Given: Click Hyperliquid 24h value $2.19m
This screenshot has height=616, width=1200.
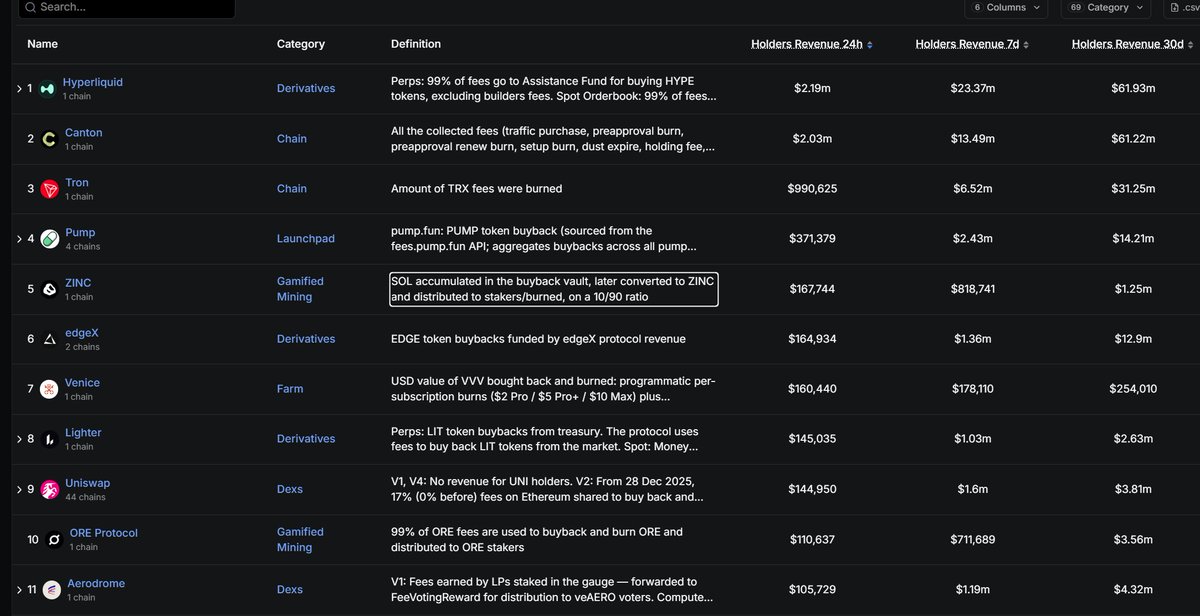Looking at the screenshot, I should click(x=813, y=89).
